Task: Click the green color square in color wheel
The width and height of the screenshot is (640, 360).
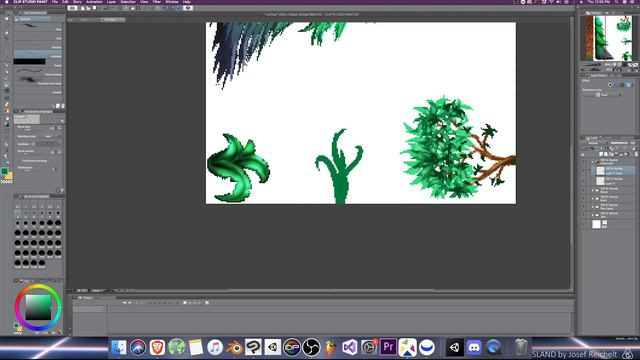Action: click(x=38, y=307)
